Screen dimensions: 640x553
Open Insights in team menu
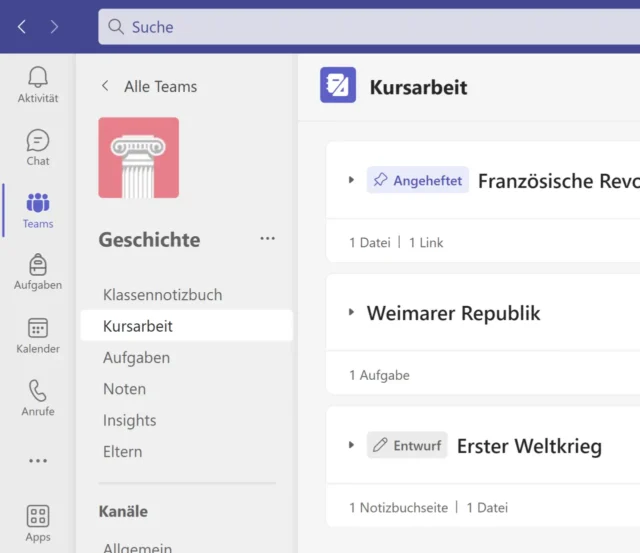[129, 420]
